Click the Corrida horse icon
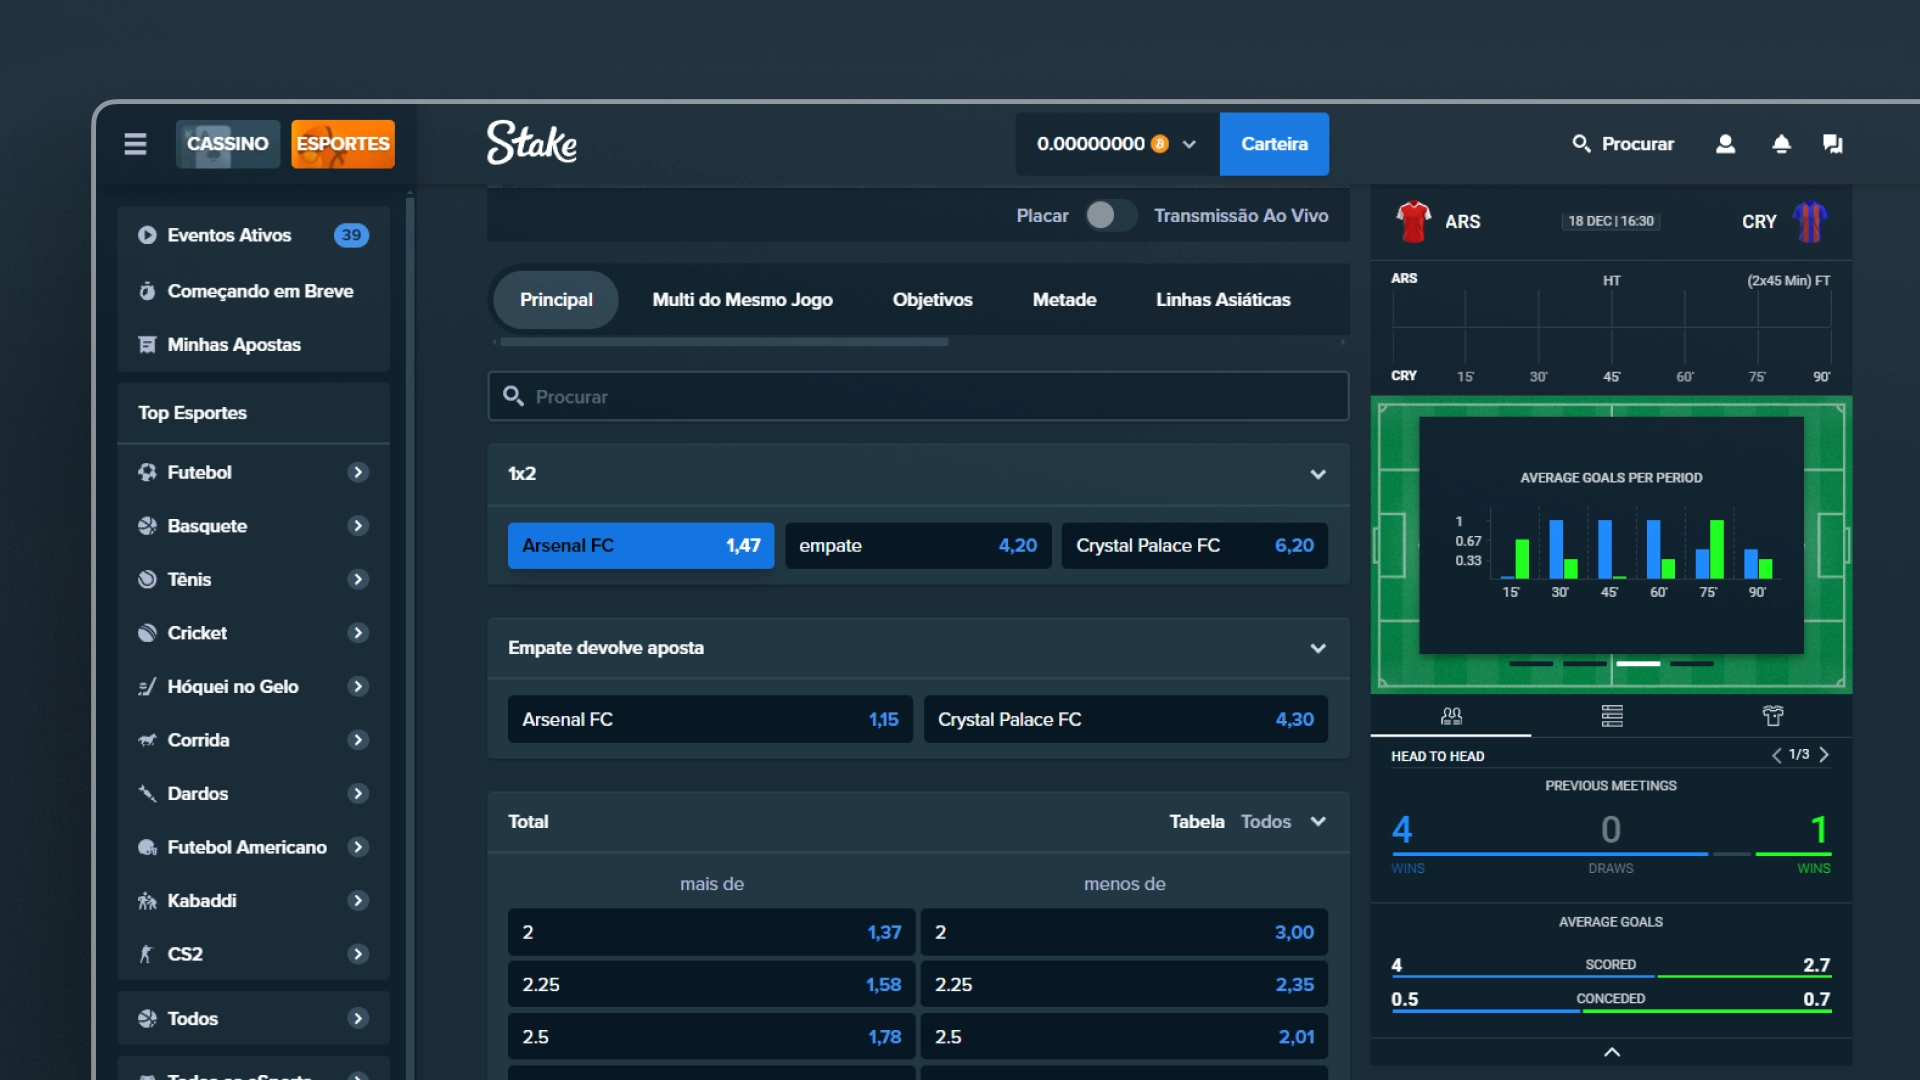Screen dimensions: 1920x1080 point(147,740)
